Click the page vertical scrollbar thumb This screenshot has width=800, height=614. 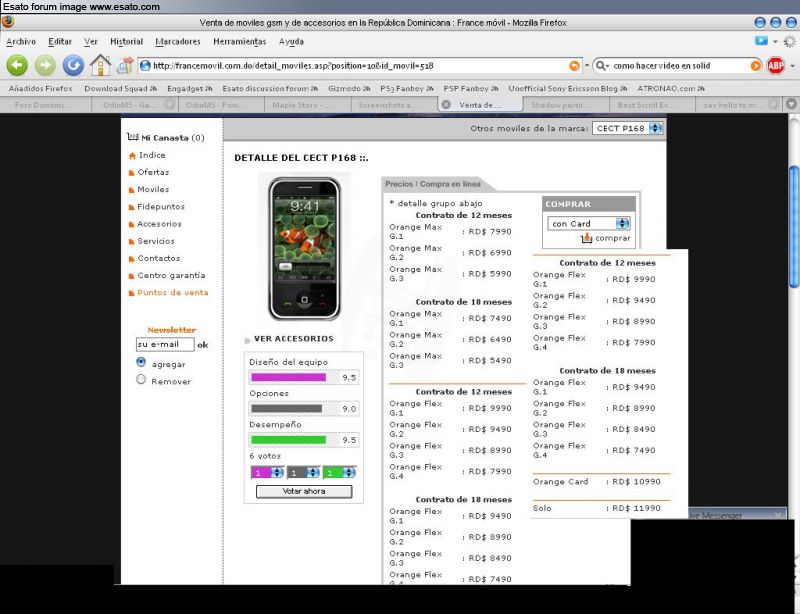[x=794, y=227]
